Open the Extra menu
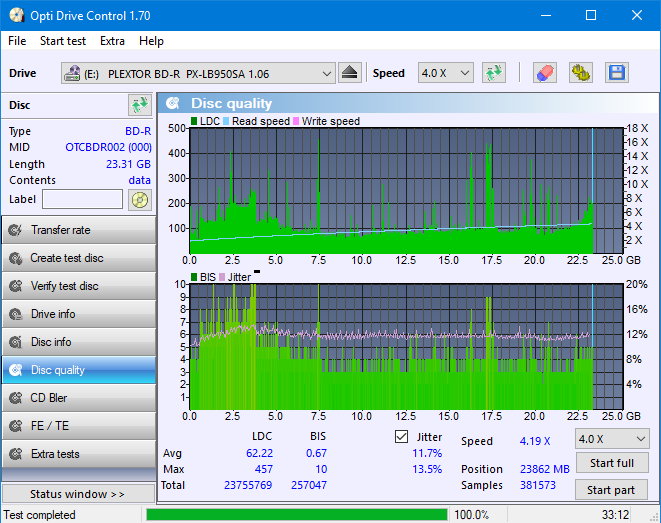The image size is (661, 523). [112, 41]
